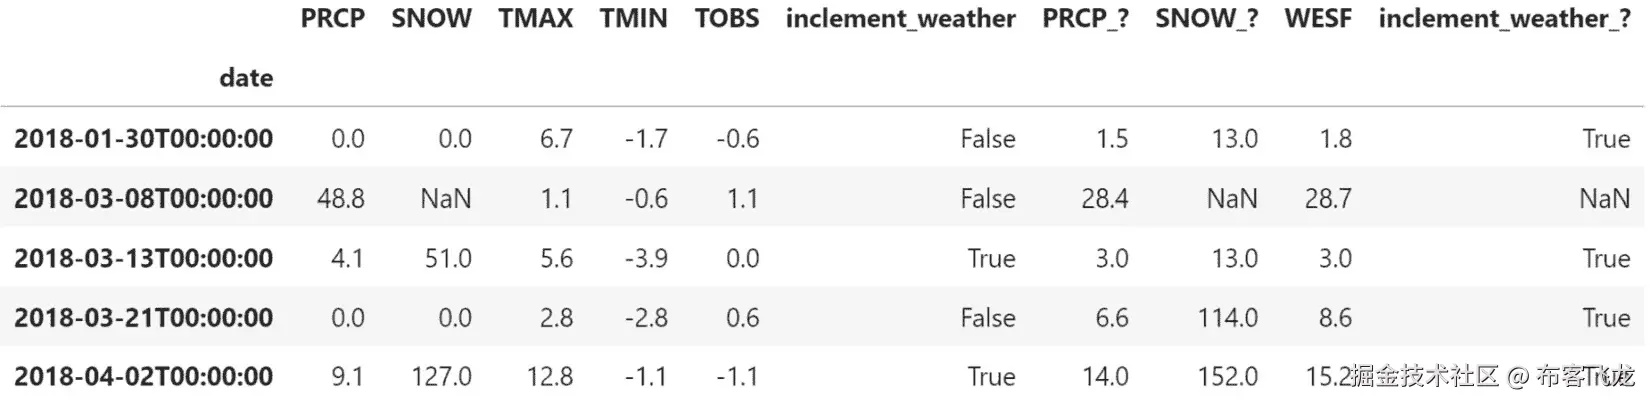Click the PRCP column header
Screen dimensions: 1650x404
332,19
